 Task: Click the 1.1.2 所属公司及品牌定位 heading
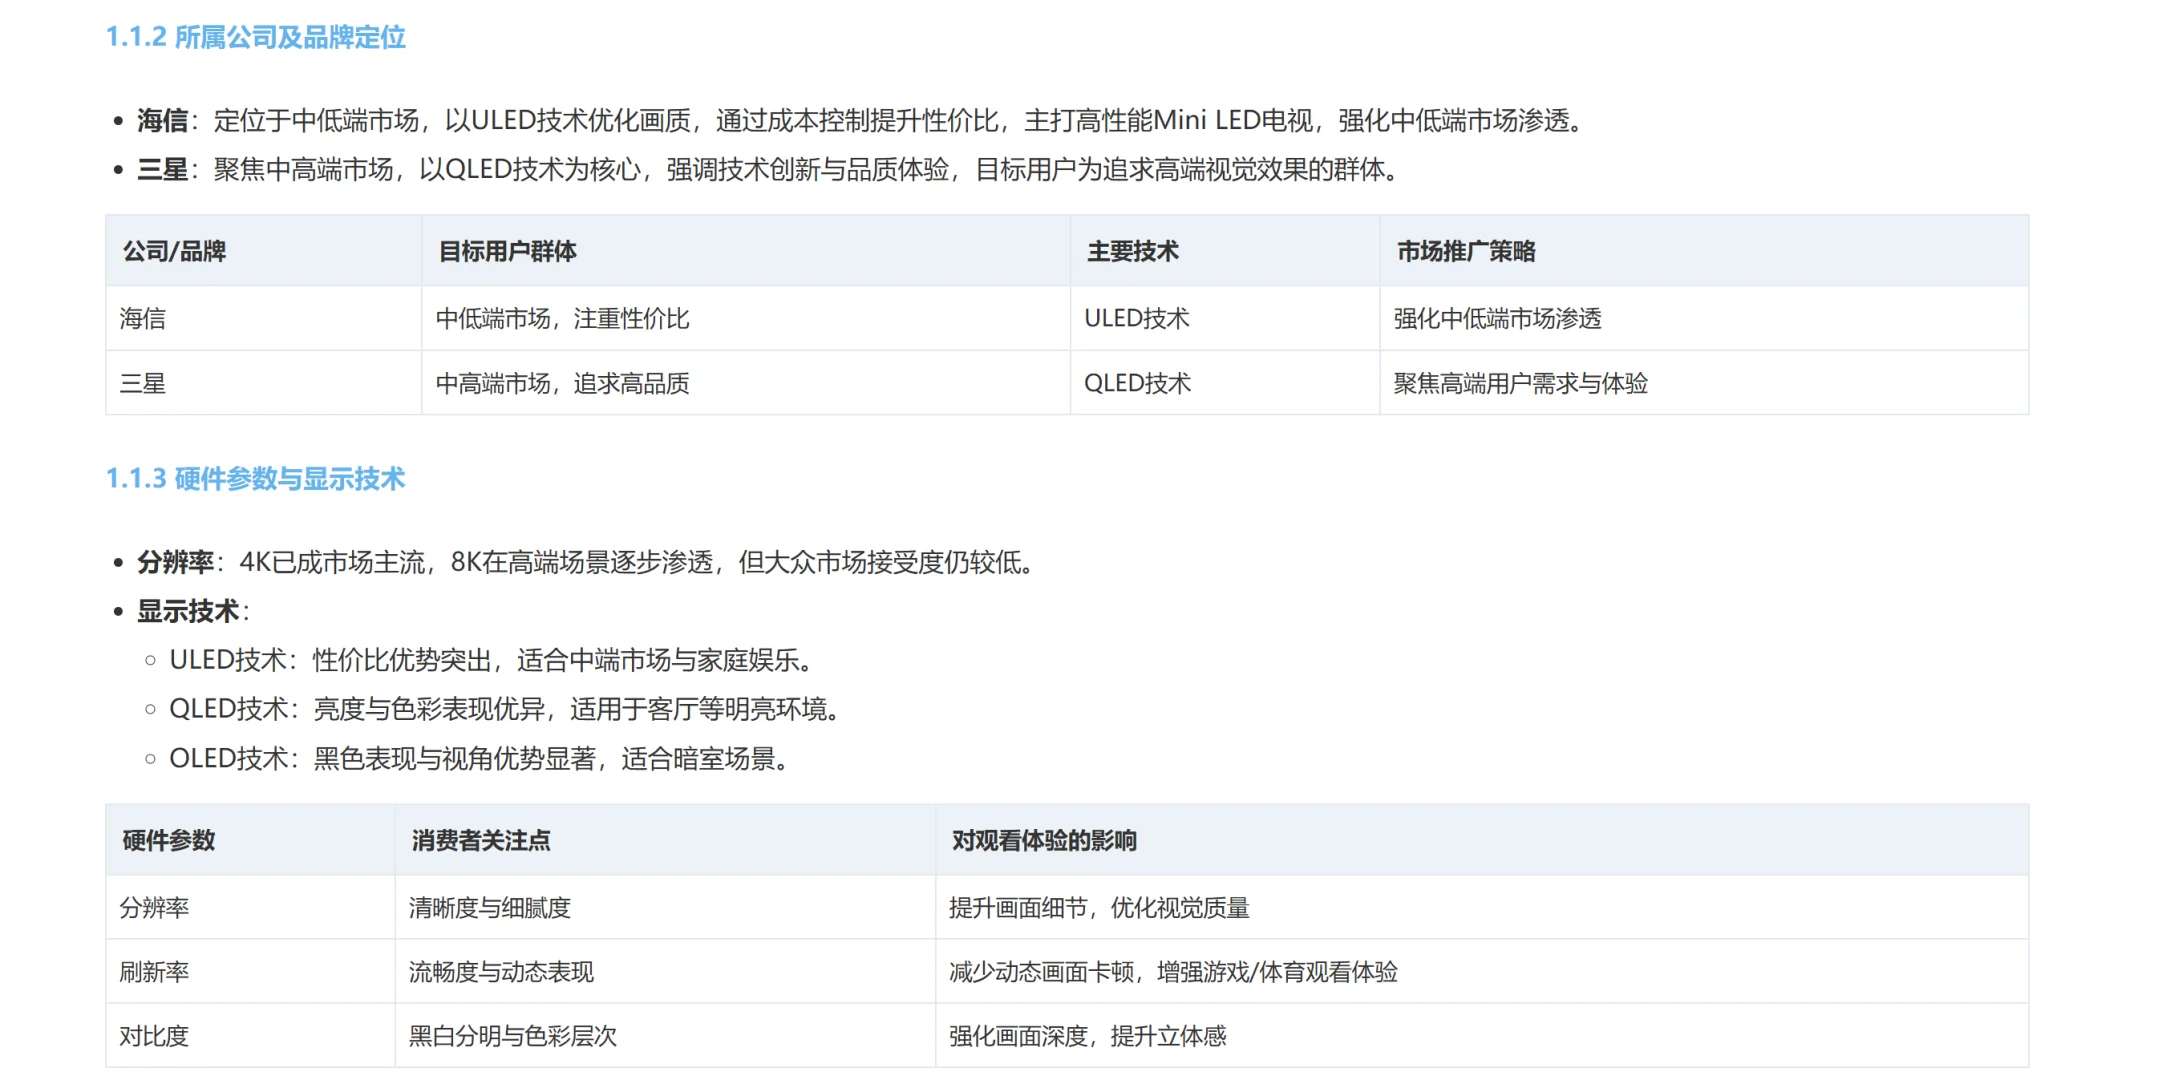[256, 38]
